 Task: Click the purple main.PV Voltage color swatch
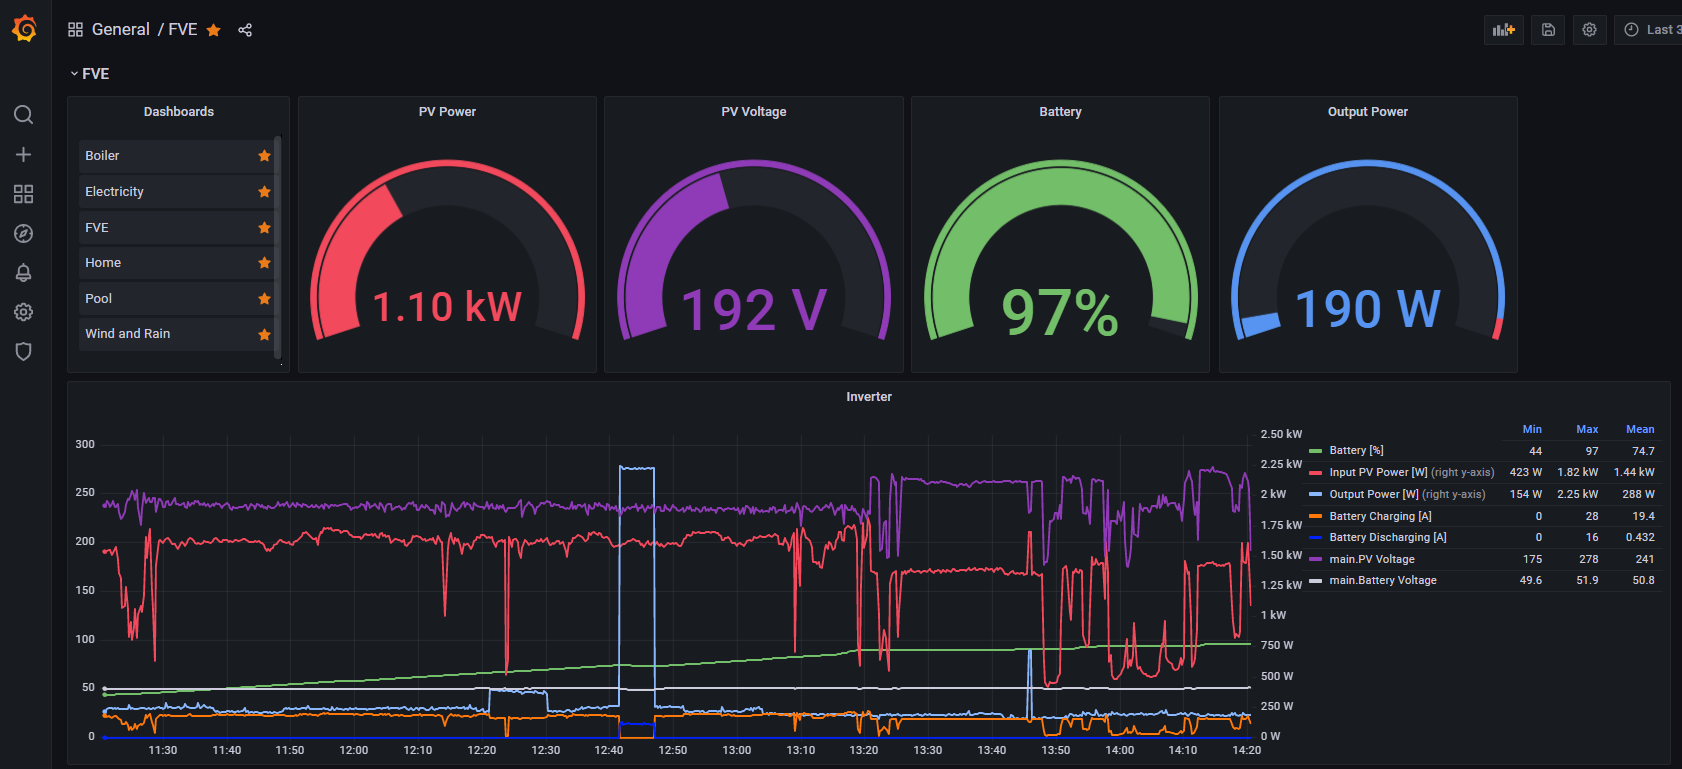[1315, 559]
